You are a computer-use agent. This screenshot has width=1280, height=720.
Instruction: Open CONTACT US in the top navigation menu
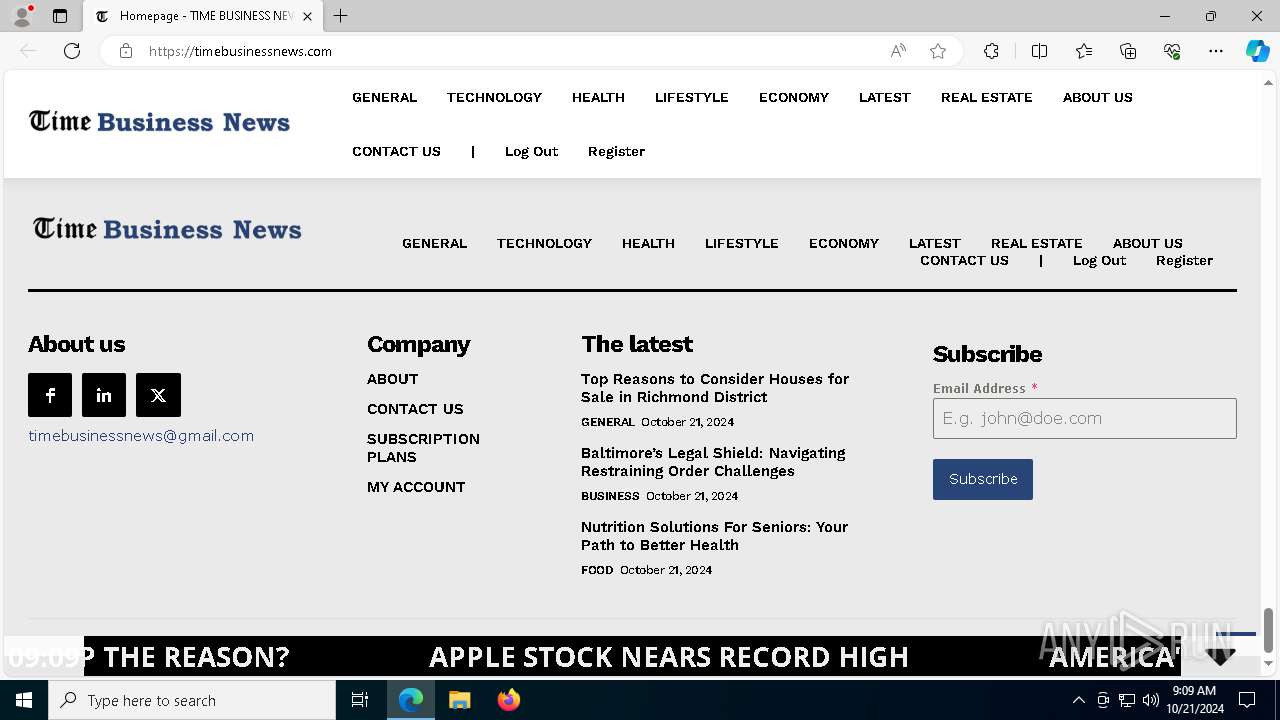[x=396, y=151]
